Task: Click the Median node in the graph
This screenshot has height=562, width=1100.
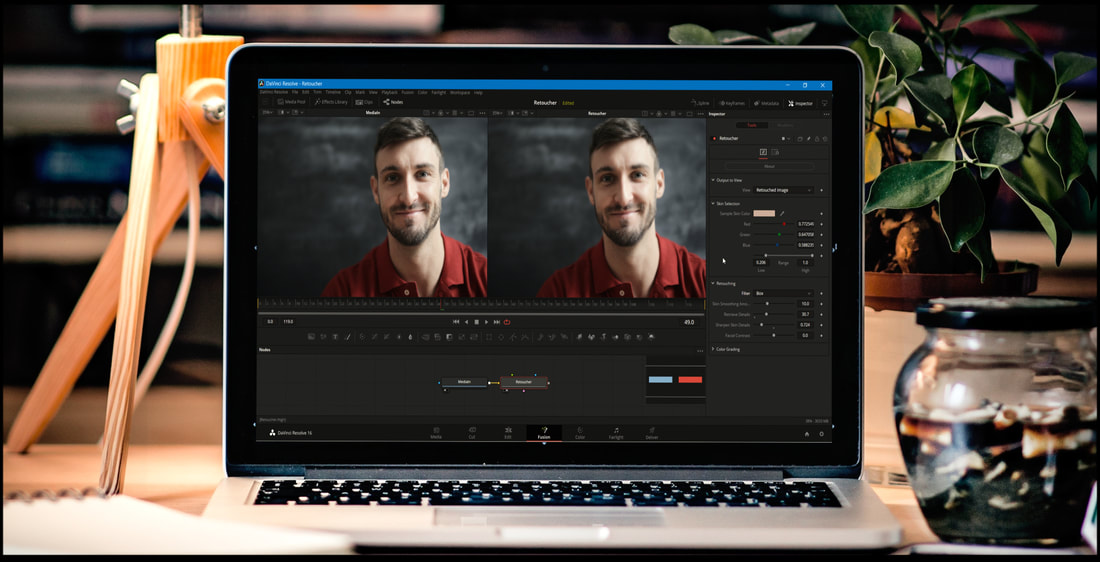Action: pyautogui.click(x=464, y=382)
